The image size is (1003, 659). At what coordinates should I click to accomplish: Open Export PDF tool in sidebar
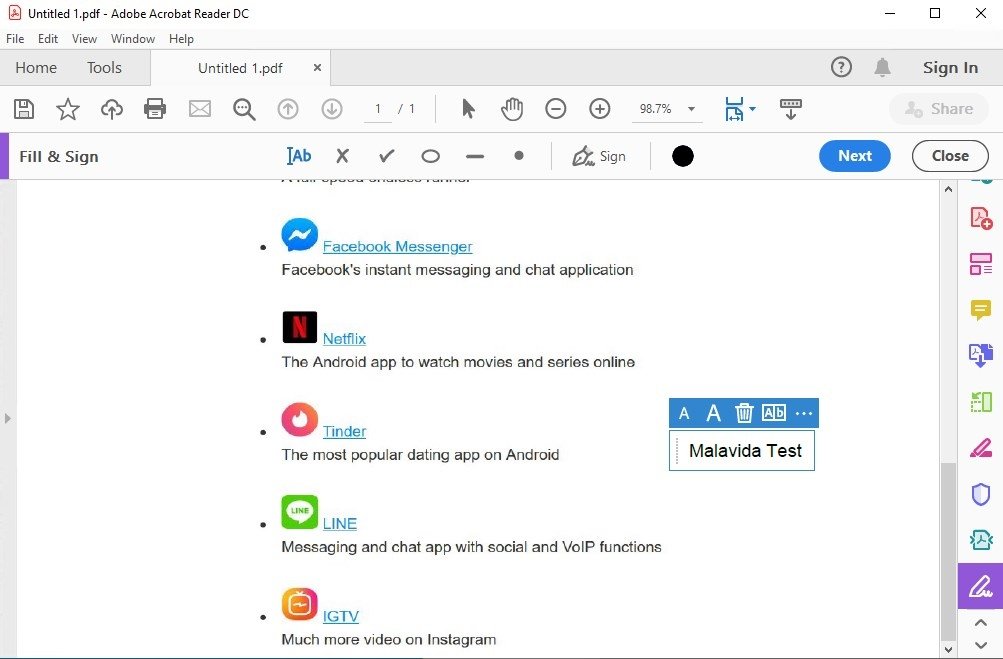(981, 355)
